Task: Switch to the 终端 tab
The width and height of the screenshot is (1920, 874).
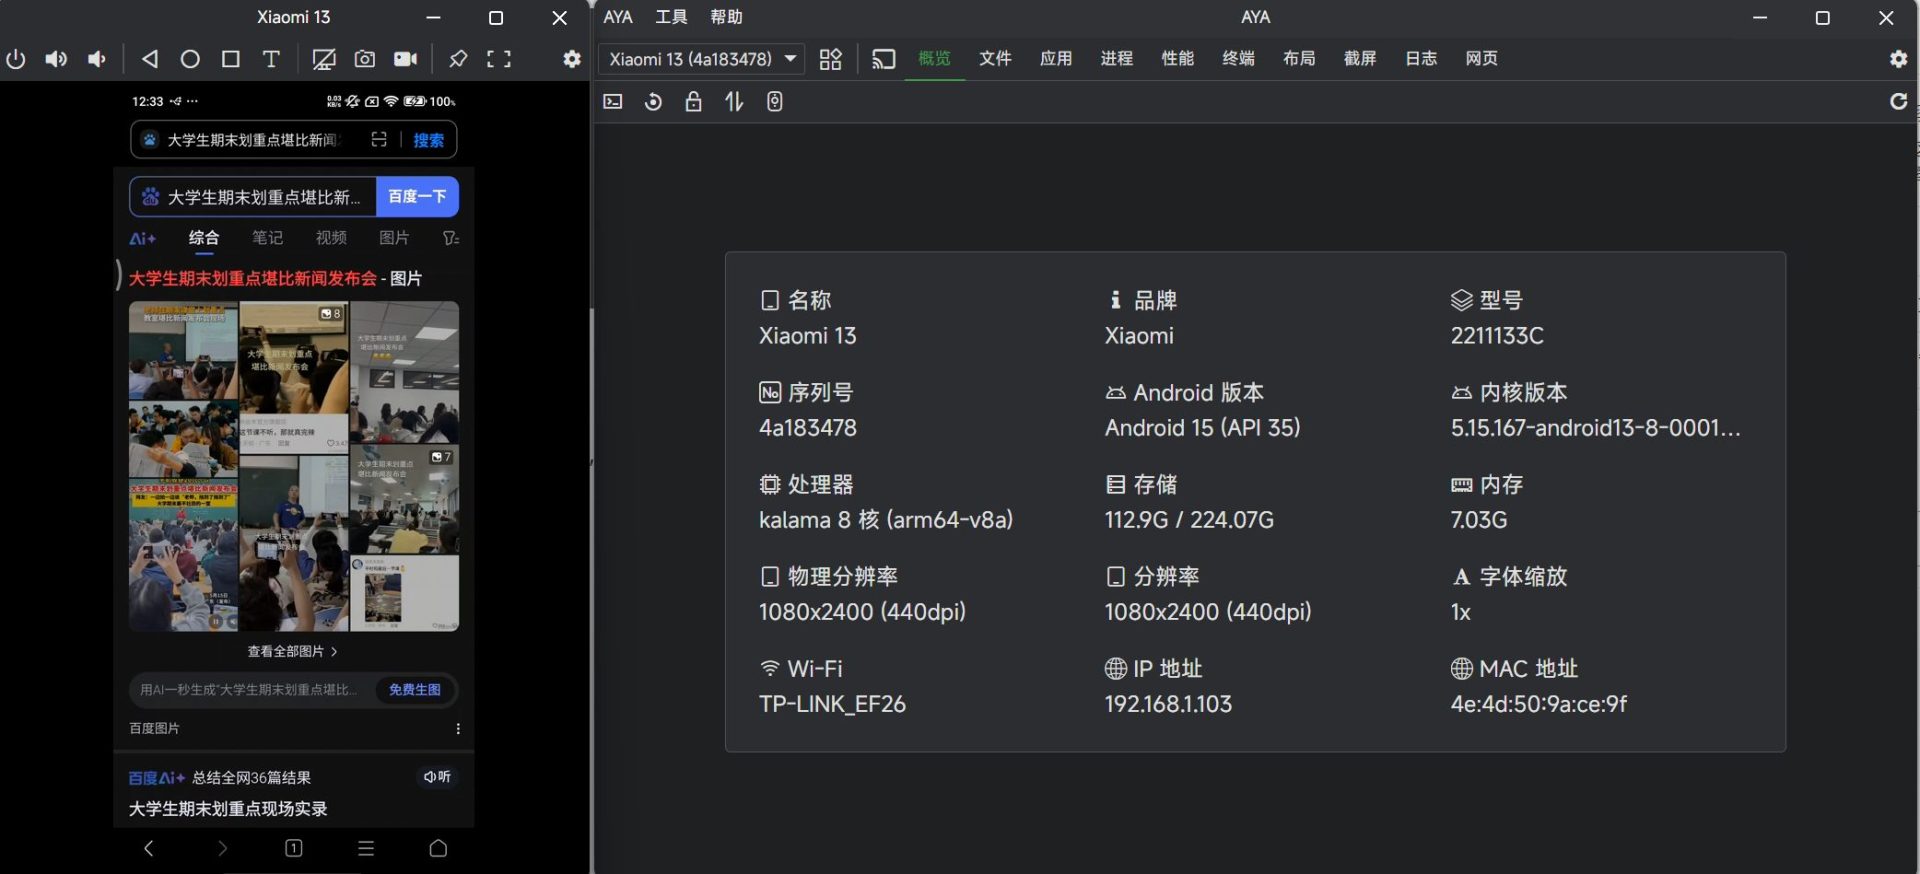Action: click(x=1239, y=58)
